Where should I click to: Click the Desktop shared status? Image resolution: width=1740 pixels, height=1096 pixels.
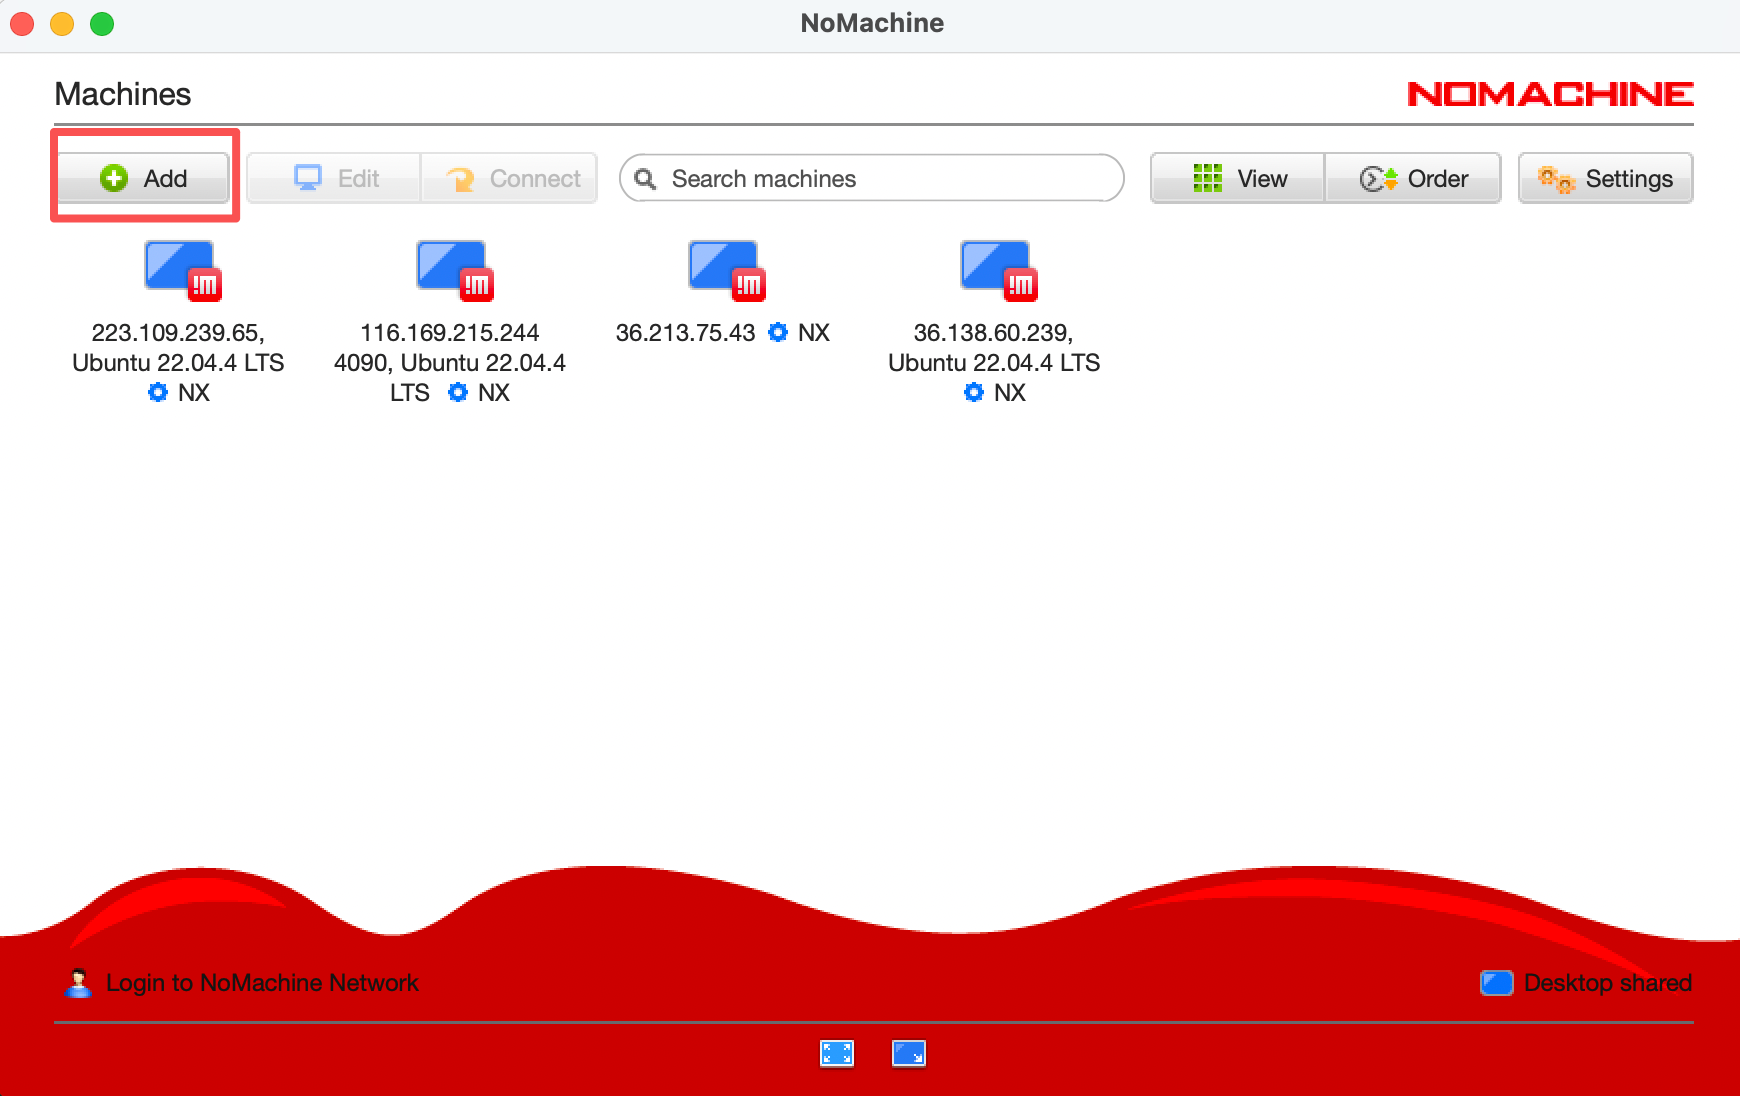coord(1606,983)
